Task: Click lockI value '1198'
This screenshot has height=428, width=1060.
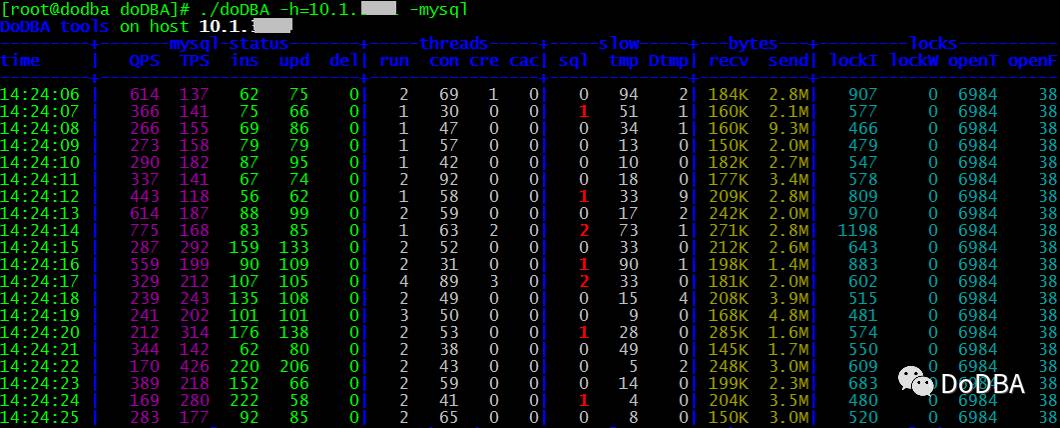Action: tap(858, 230)
